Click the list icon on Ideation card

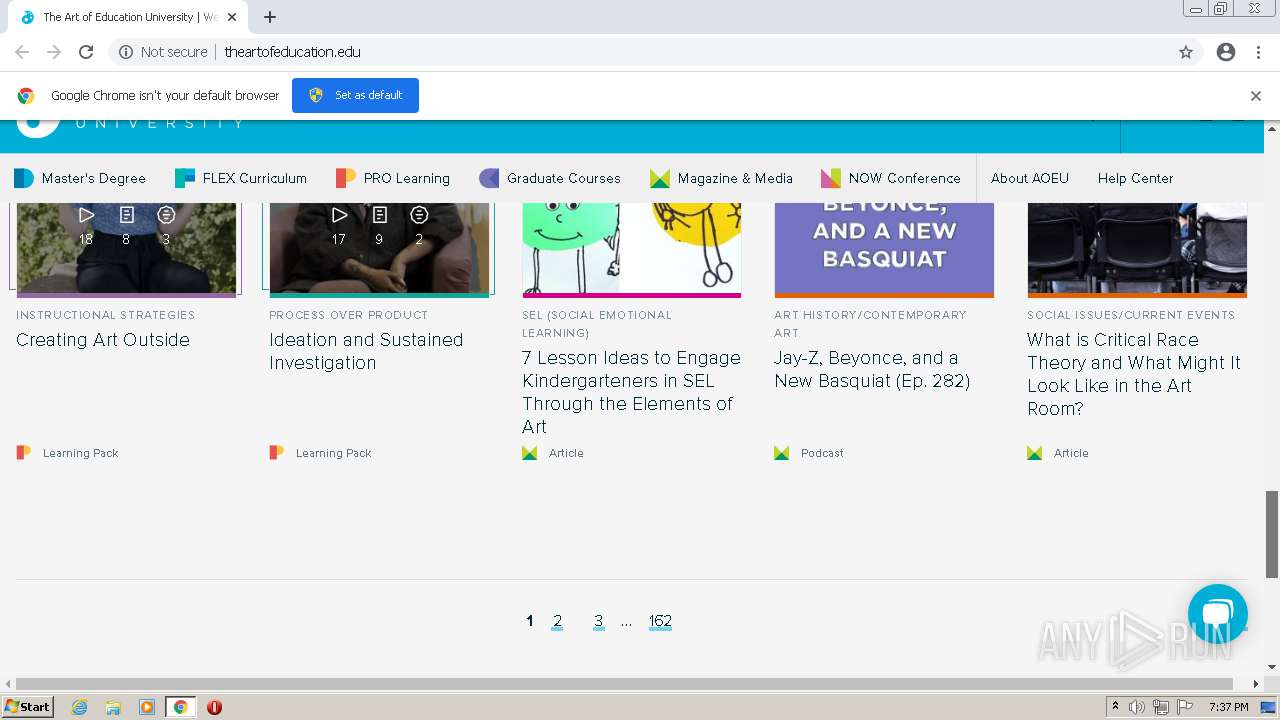coord(419,215)
